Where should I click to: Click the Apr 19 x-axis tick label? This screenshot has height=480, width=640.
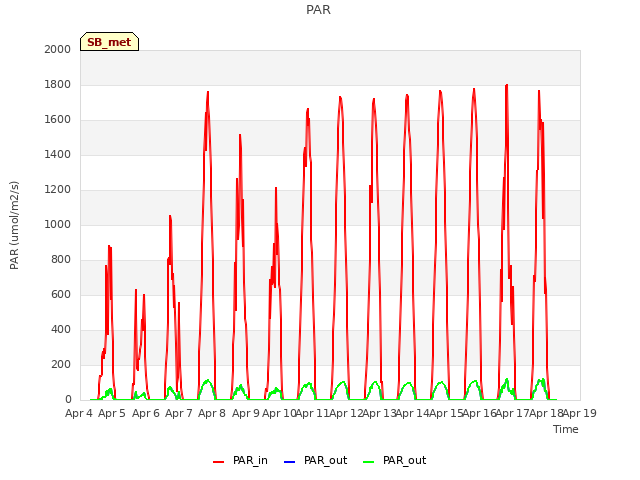point(580,413)
